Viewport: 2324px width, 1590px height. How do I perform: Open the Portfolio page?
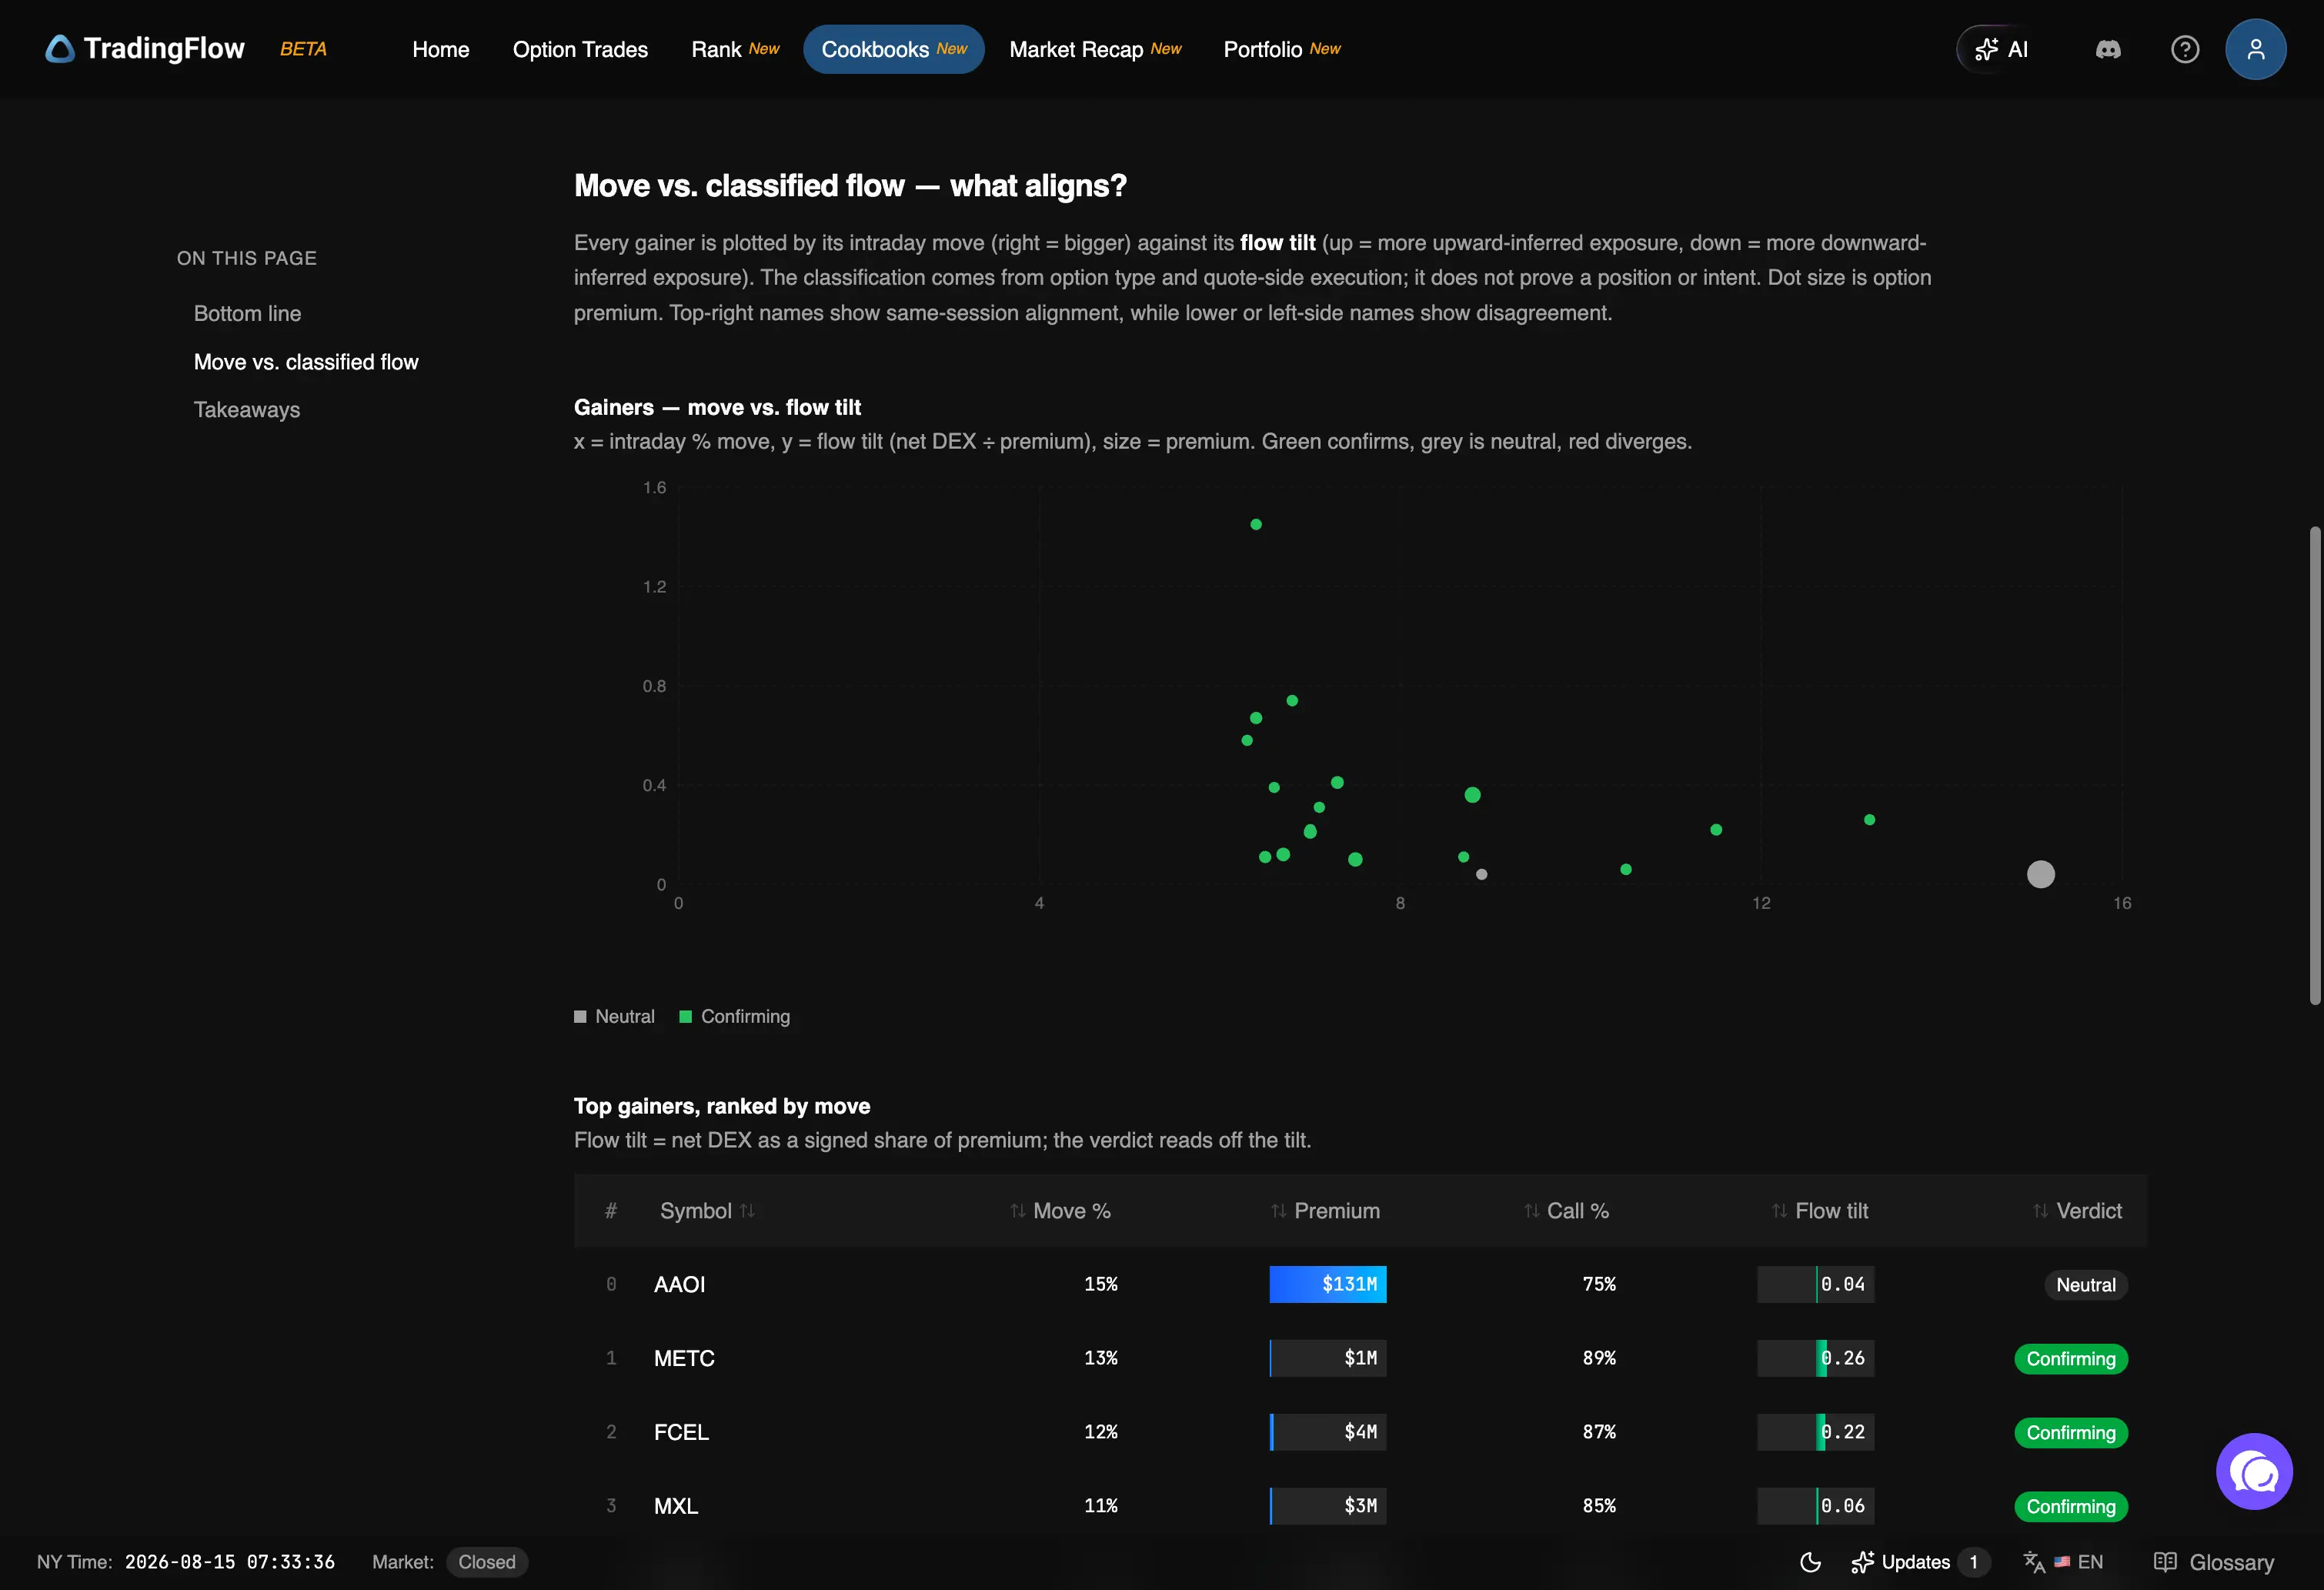tap(1282, 49)
